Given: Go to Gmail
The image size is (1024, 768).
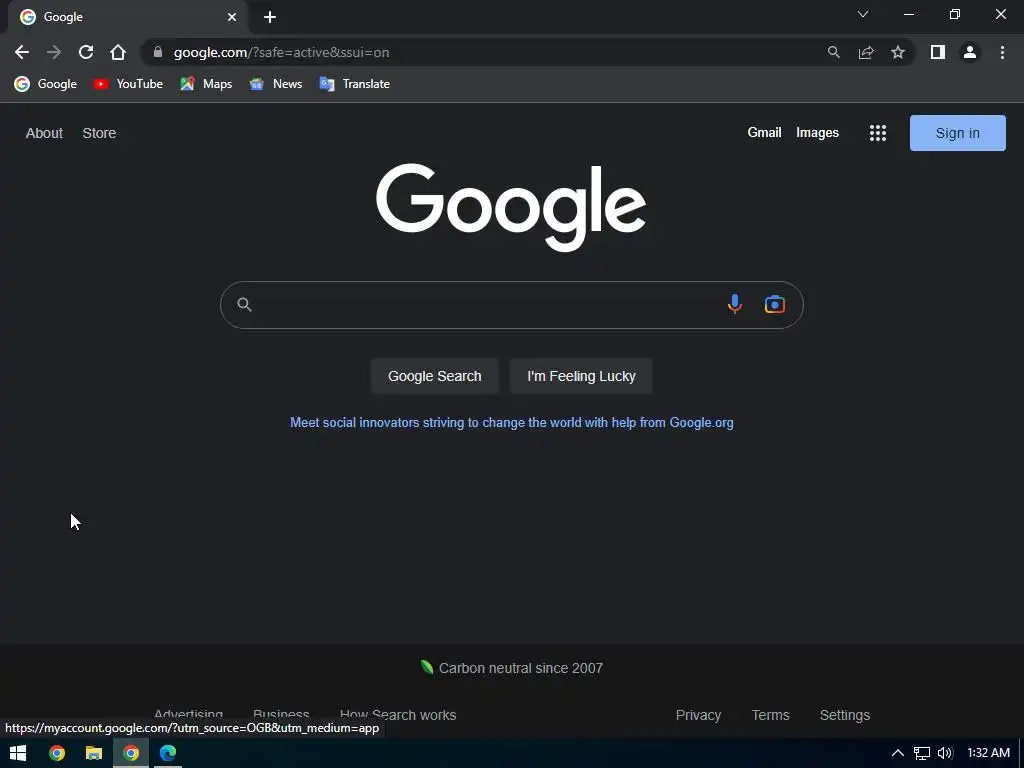Looking at the screenshot, I should [x=764, y=133].
